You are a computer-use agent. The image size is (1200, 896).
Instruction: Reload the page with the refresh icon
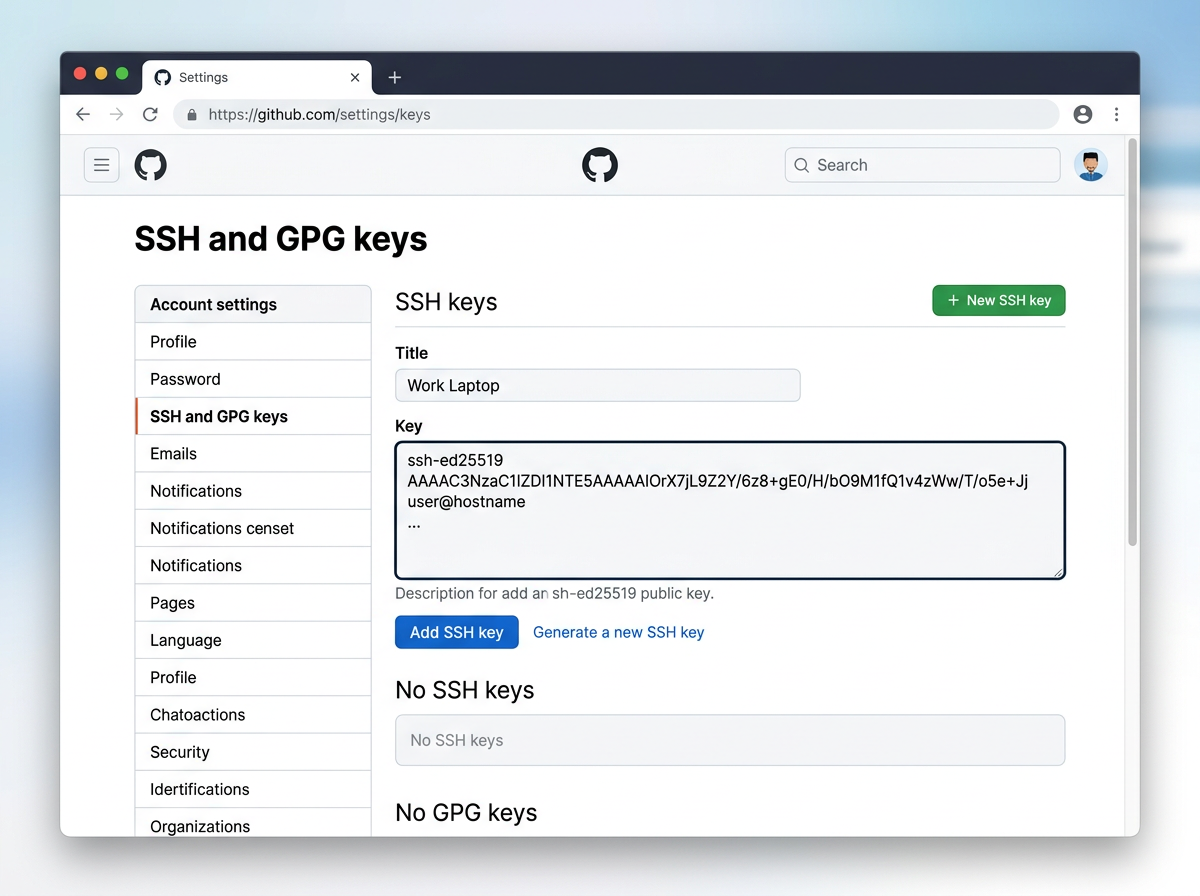point(150,114)
